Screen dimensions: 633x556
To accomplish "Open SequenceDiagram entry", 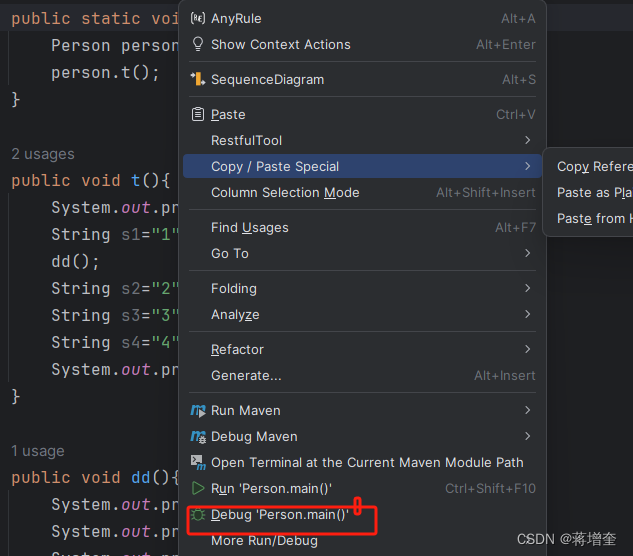I will tap(362, 80).
